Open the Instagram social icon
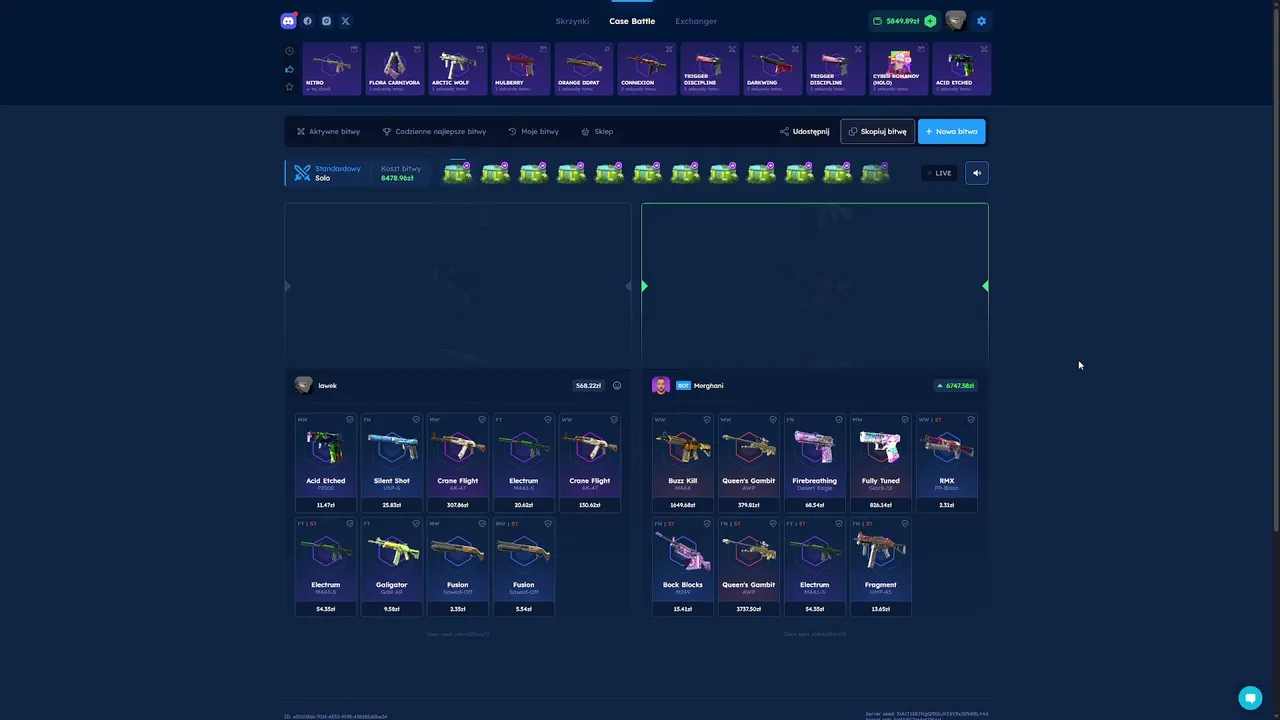The width and height of the screenshot is (1280, 720). pos(326,21)
